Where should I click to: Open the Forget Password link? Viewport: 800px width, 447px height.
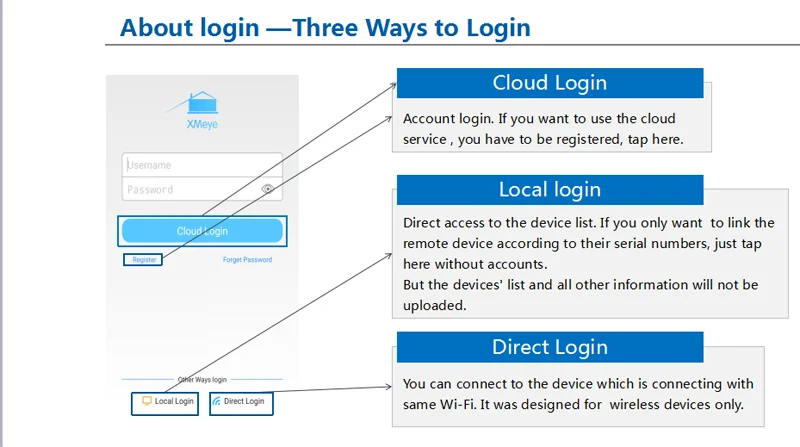point(247,260)
